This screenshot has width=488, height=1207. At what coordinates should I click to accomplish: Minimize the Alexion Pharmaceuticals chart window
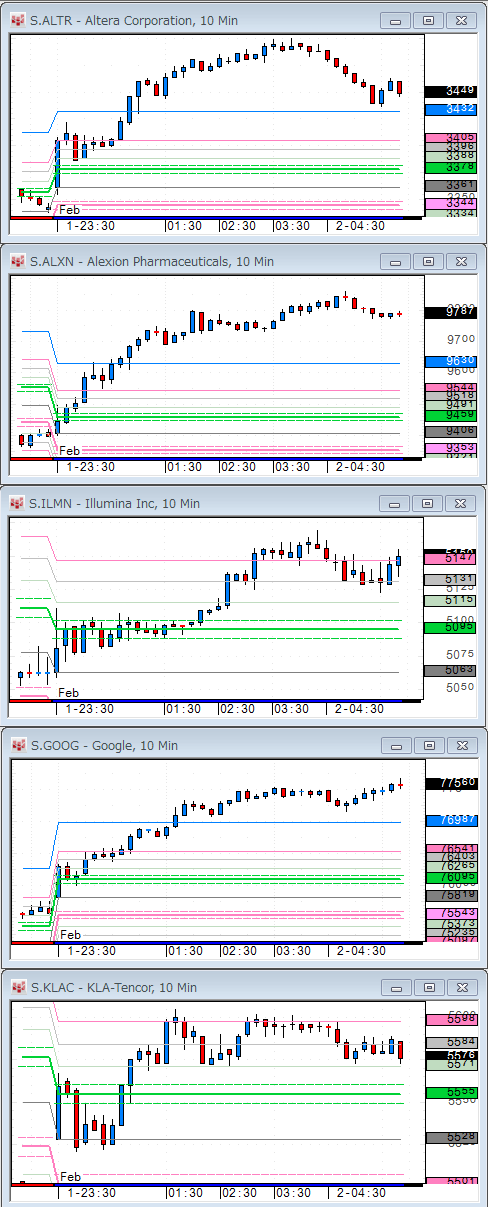397,262
